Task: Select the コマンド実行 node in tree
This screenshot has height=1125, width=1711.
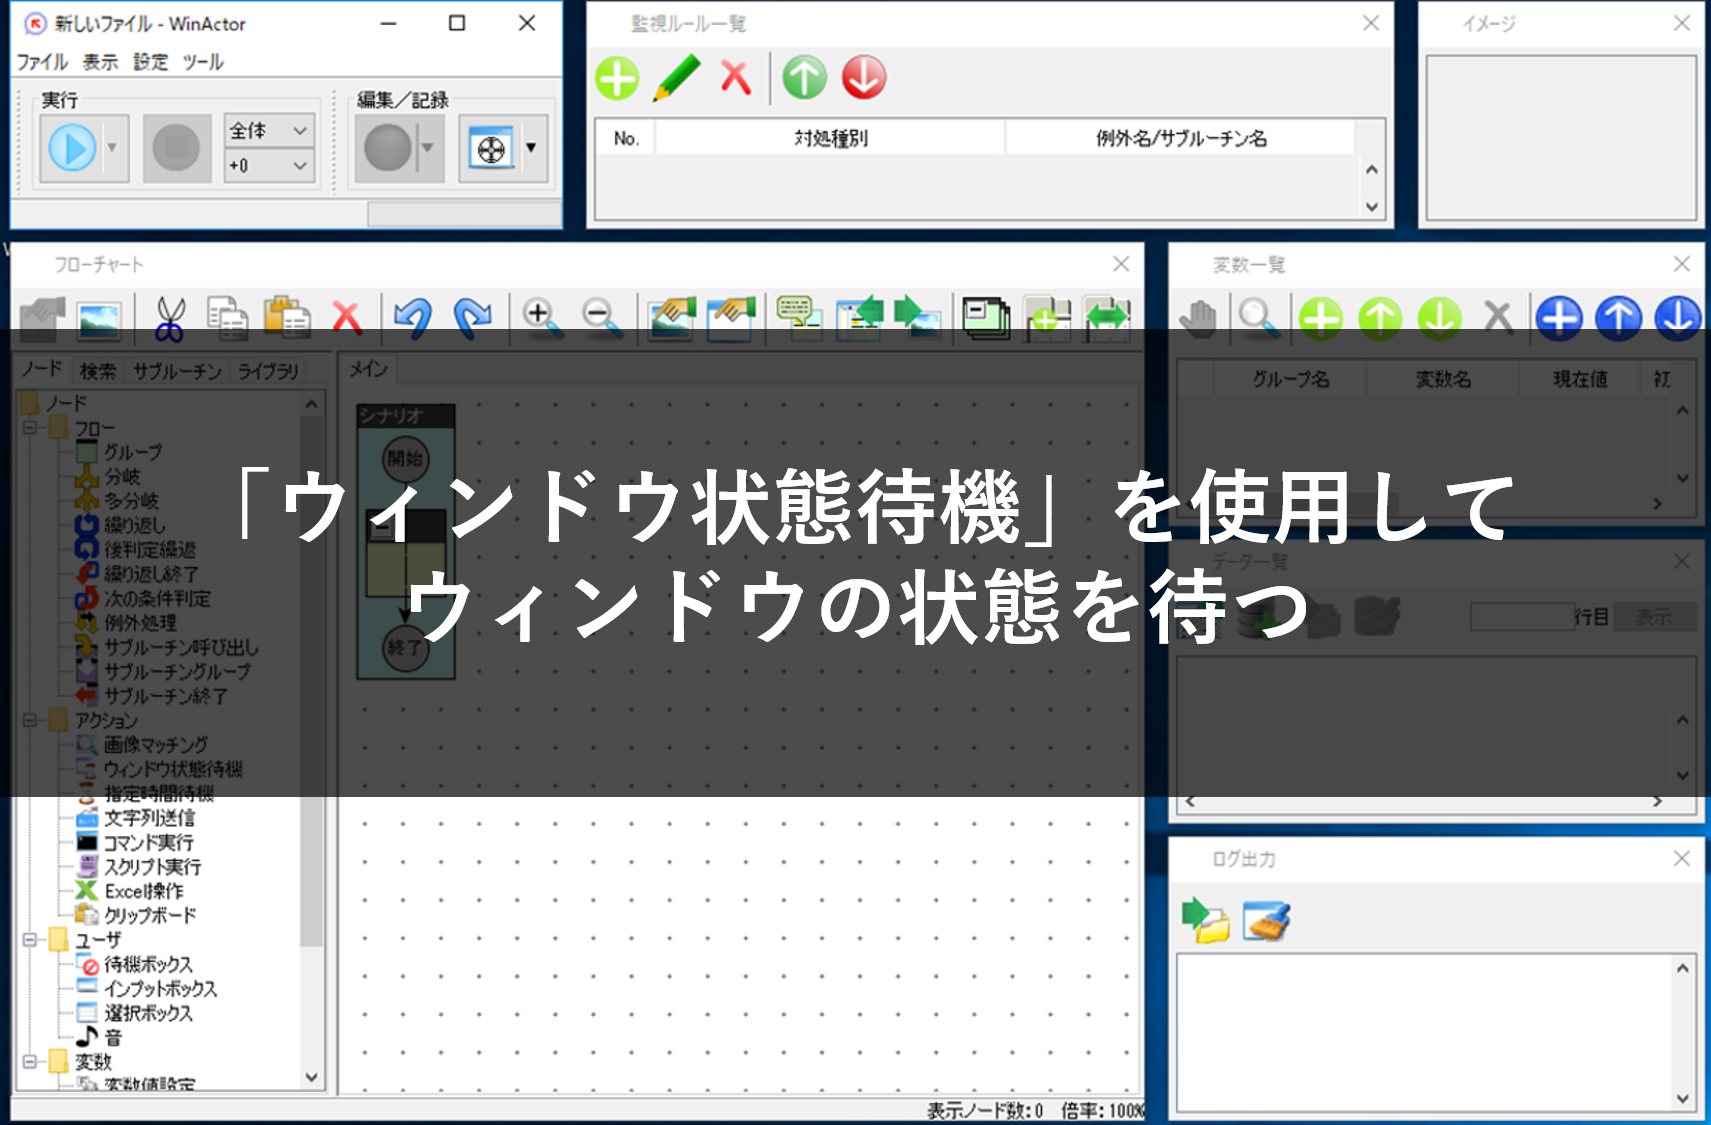Action: click(149, 842)
